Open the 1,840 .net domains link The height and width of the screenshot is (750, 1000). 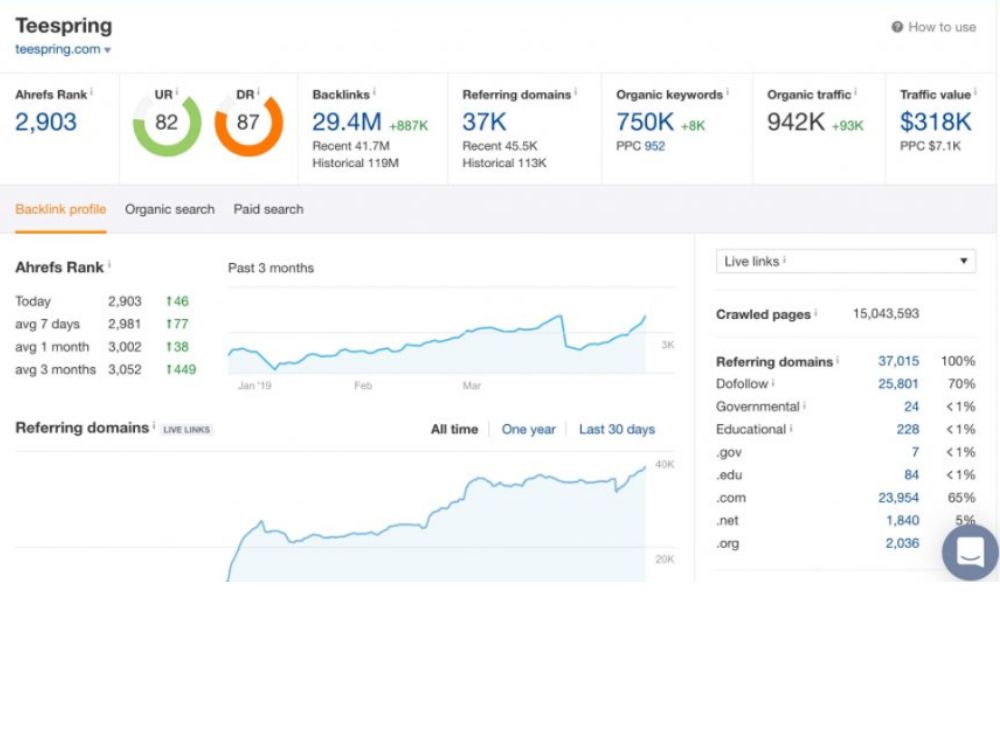click(902, 520)
